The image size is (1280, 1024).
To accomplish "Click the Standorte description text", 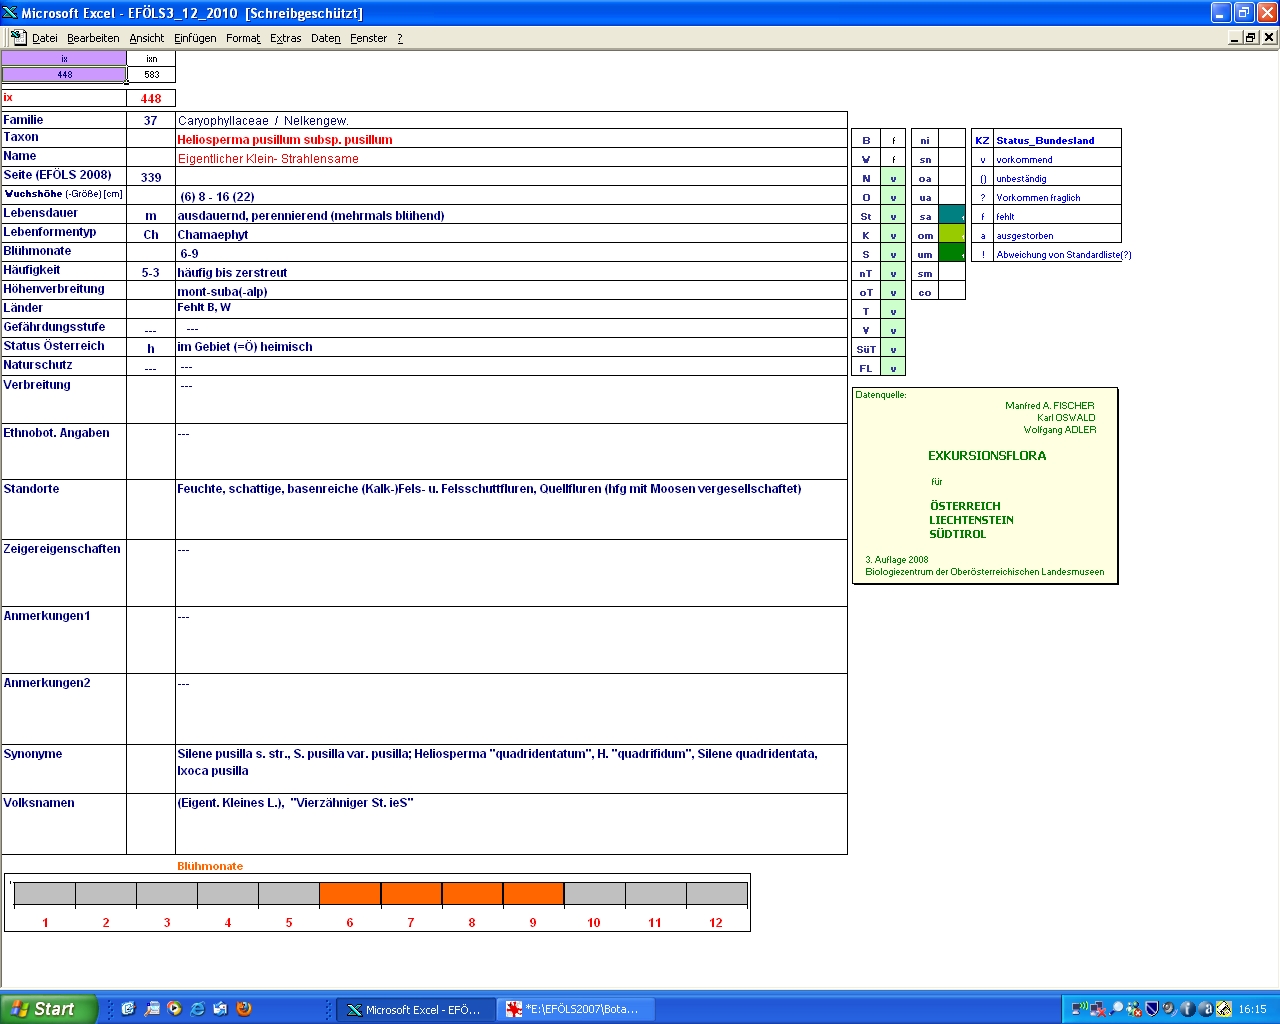I will [489, 489].
